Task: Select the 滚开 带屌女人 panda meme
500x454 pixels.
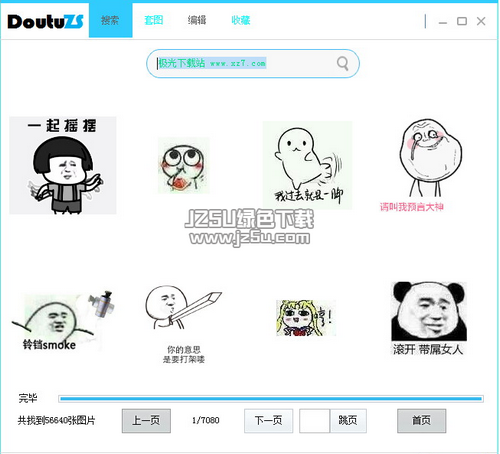Action: 429,319
